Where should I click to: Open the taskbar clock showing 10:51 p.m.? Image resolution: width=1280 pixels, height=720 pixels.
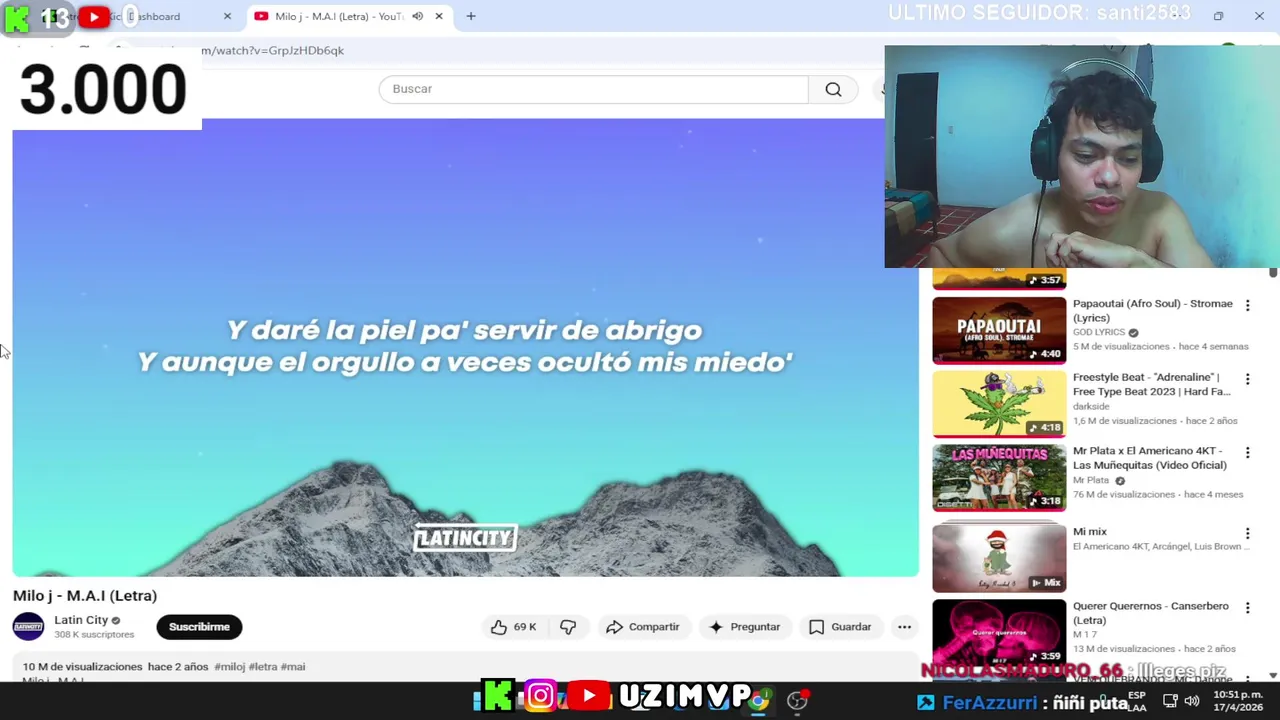[1238, 701]
